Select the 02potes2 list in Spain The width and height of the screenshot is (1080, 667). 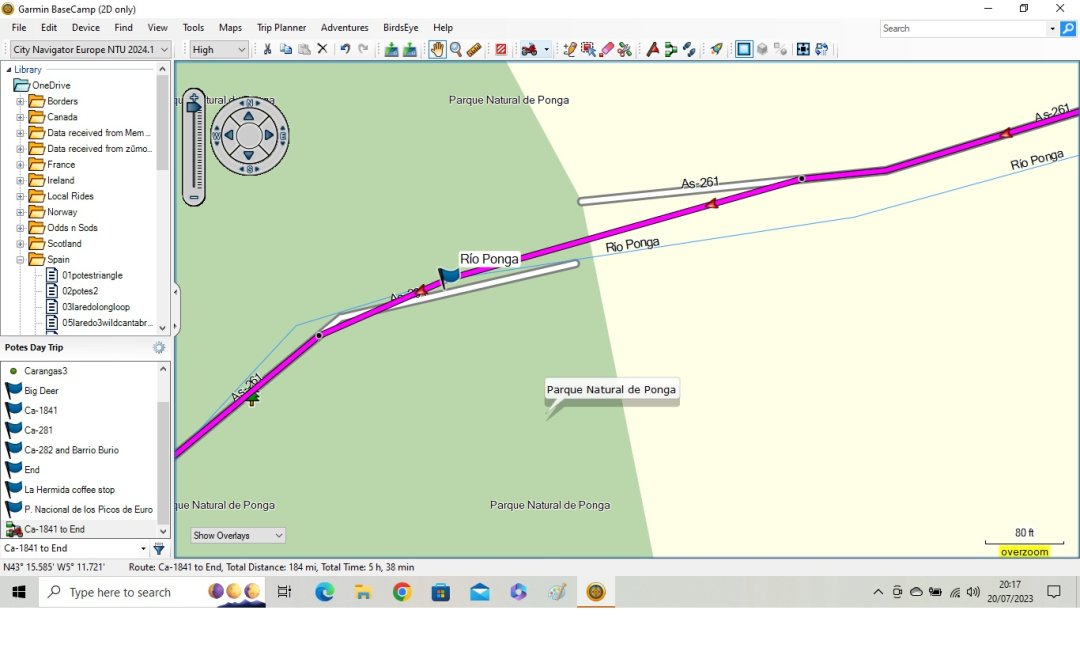point(79,291)
